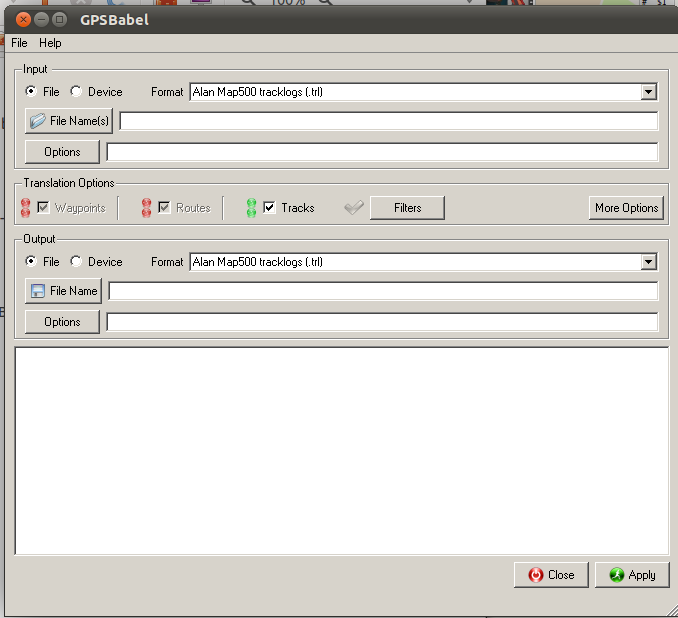Click the More Options button
Viewport: 678px width, 618px height.
pyautogui.click(x=626, y=208)
